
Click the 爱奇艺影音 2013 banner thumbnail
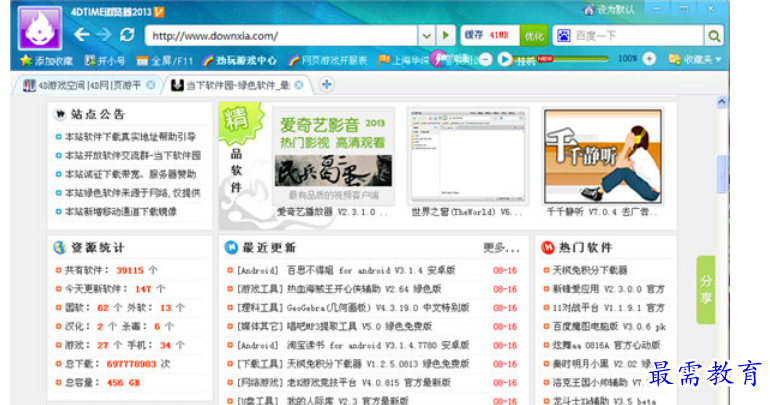pyautogui.click(x=333, y=156)
